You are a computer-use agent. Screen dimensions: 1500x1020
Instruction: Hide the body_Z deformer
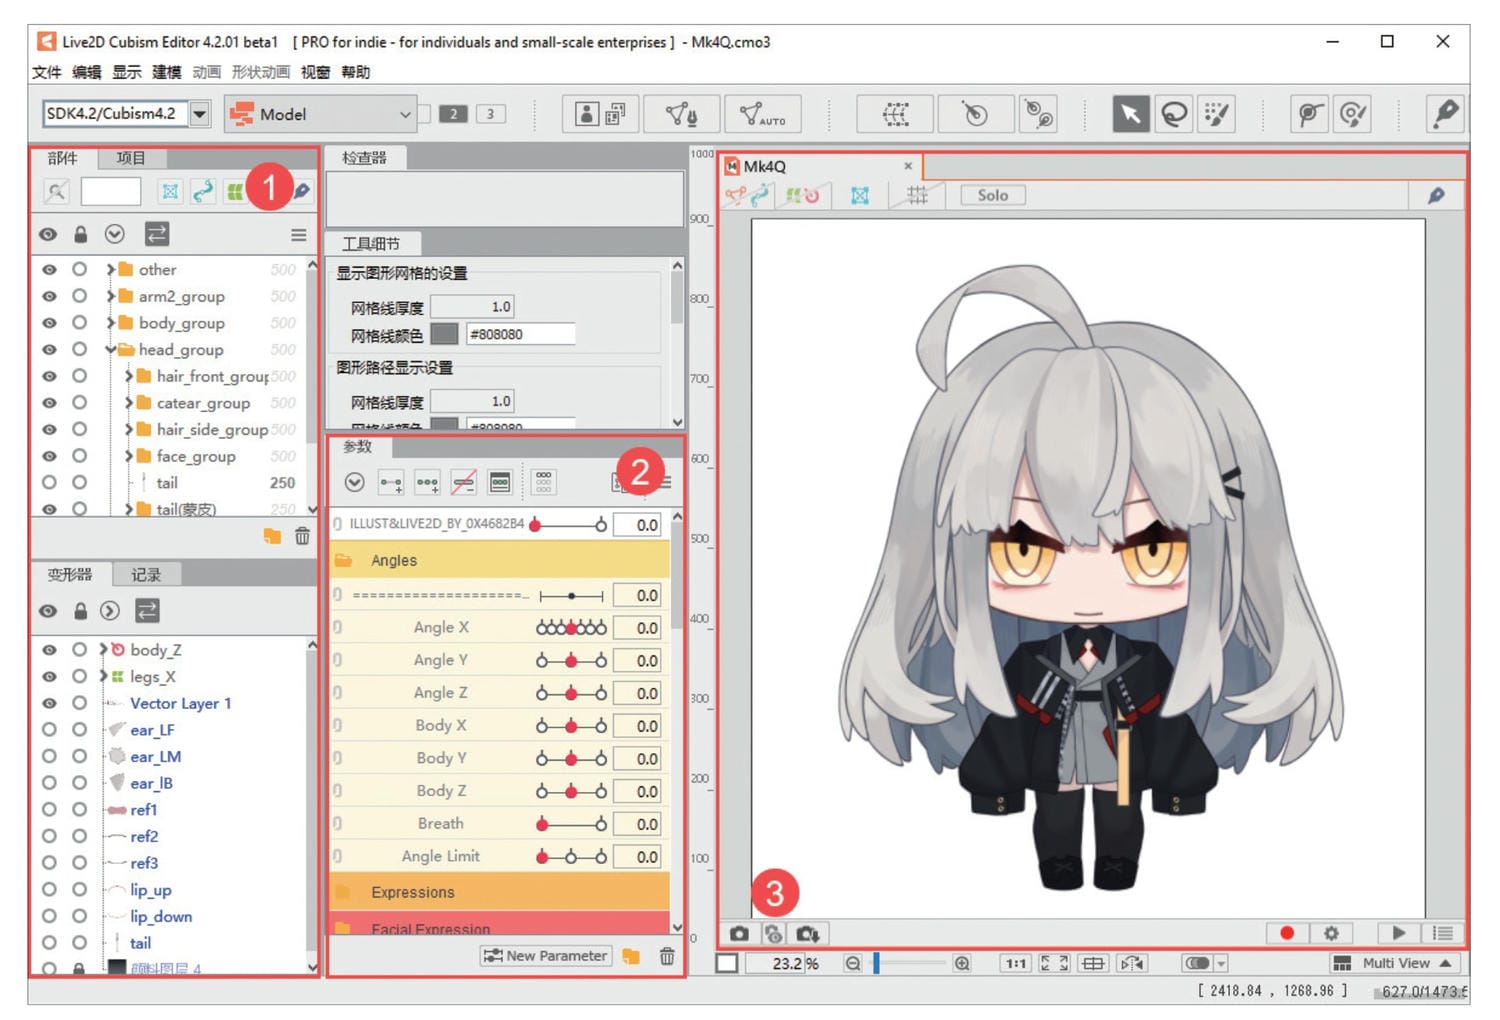point(48,649)
